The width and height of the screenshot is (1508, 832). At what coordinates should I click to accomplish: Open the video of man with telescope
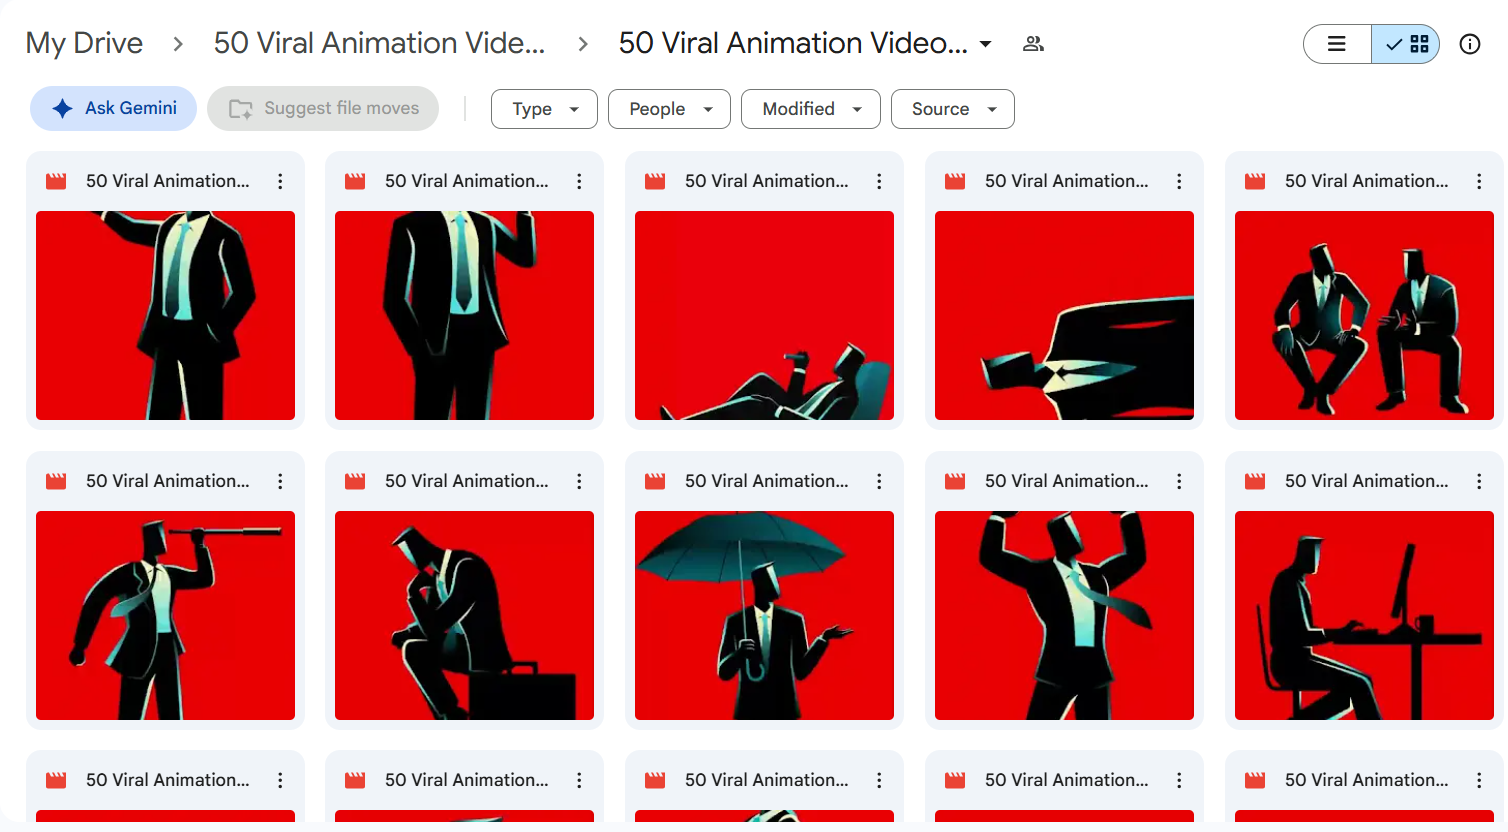[x=165, y=615]
